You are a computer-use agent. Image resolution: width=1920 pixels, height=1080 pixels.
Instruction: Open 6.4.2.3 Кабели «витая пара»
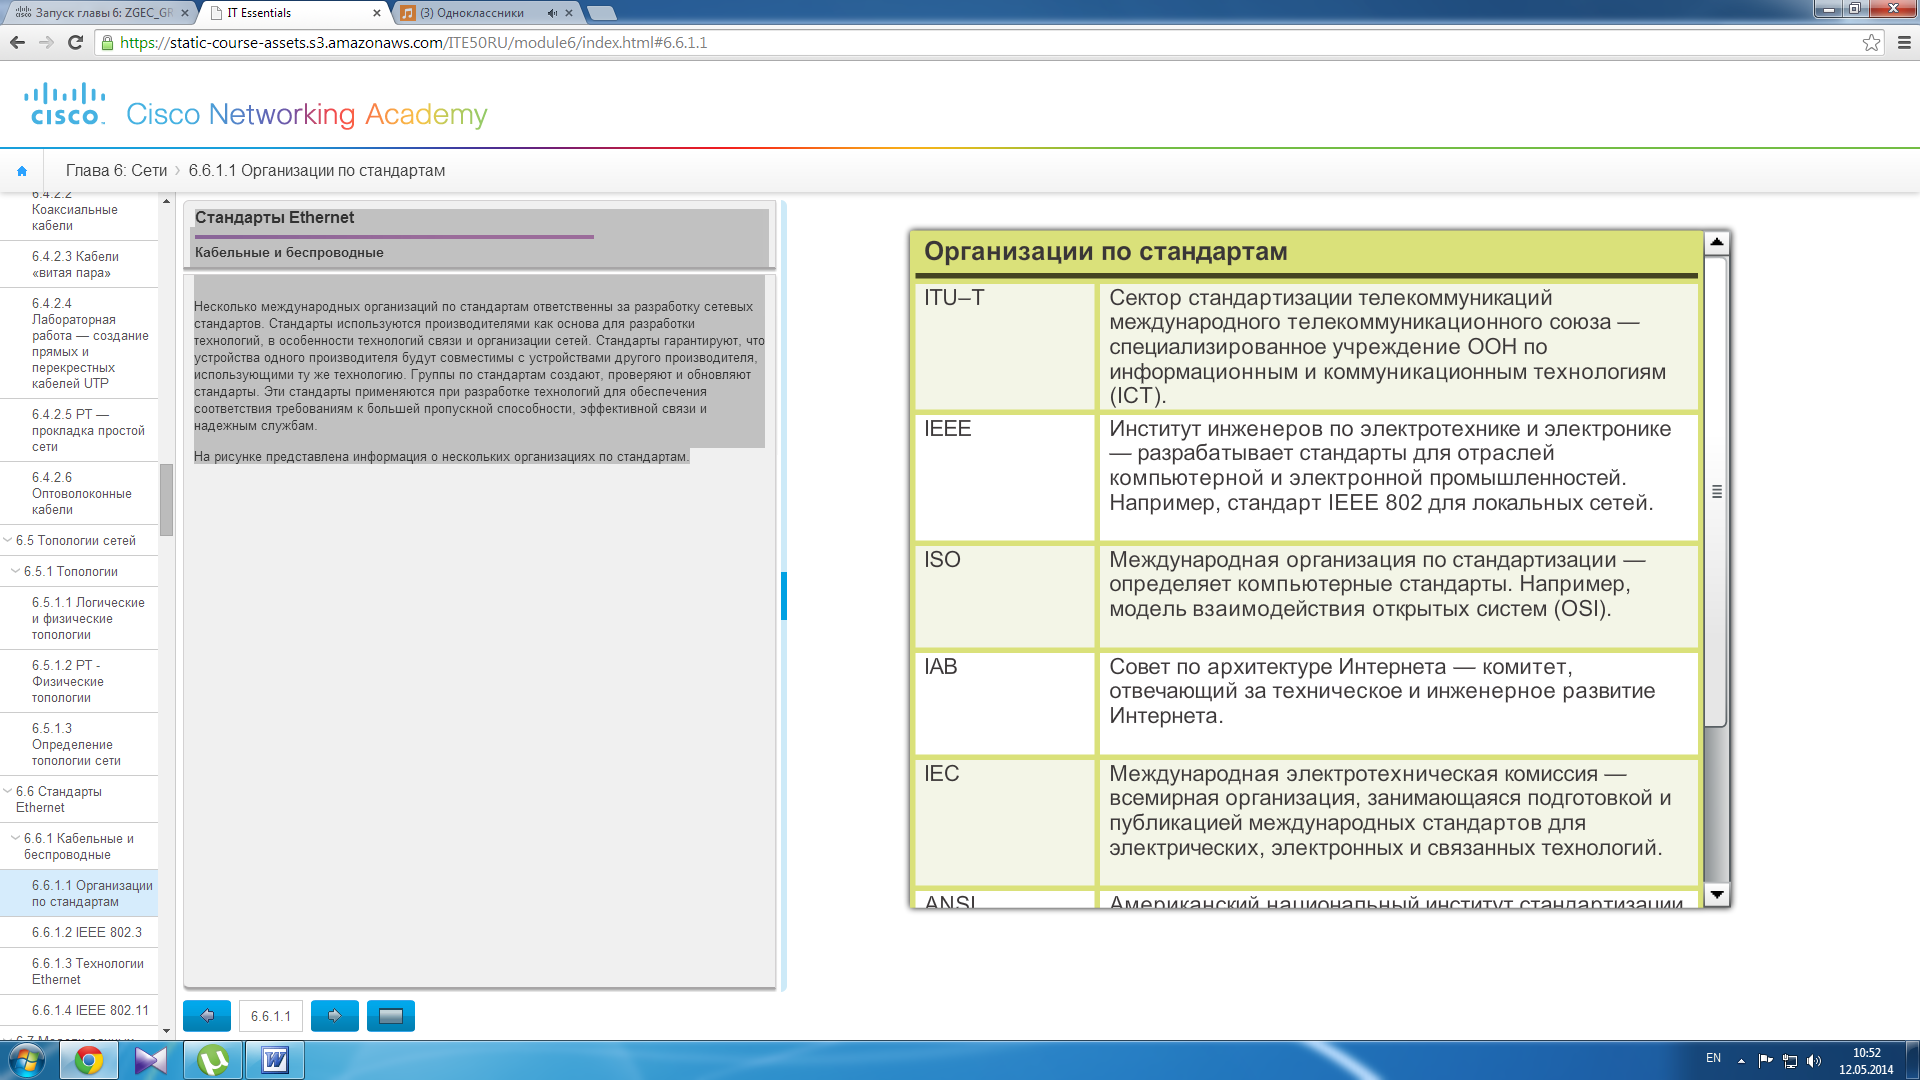tap(79, 264)
